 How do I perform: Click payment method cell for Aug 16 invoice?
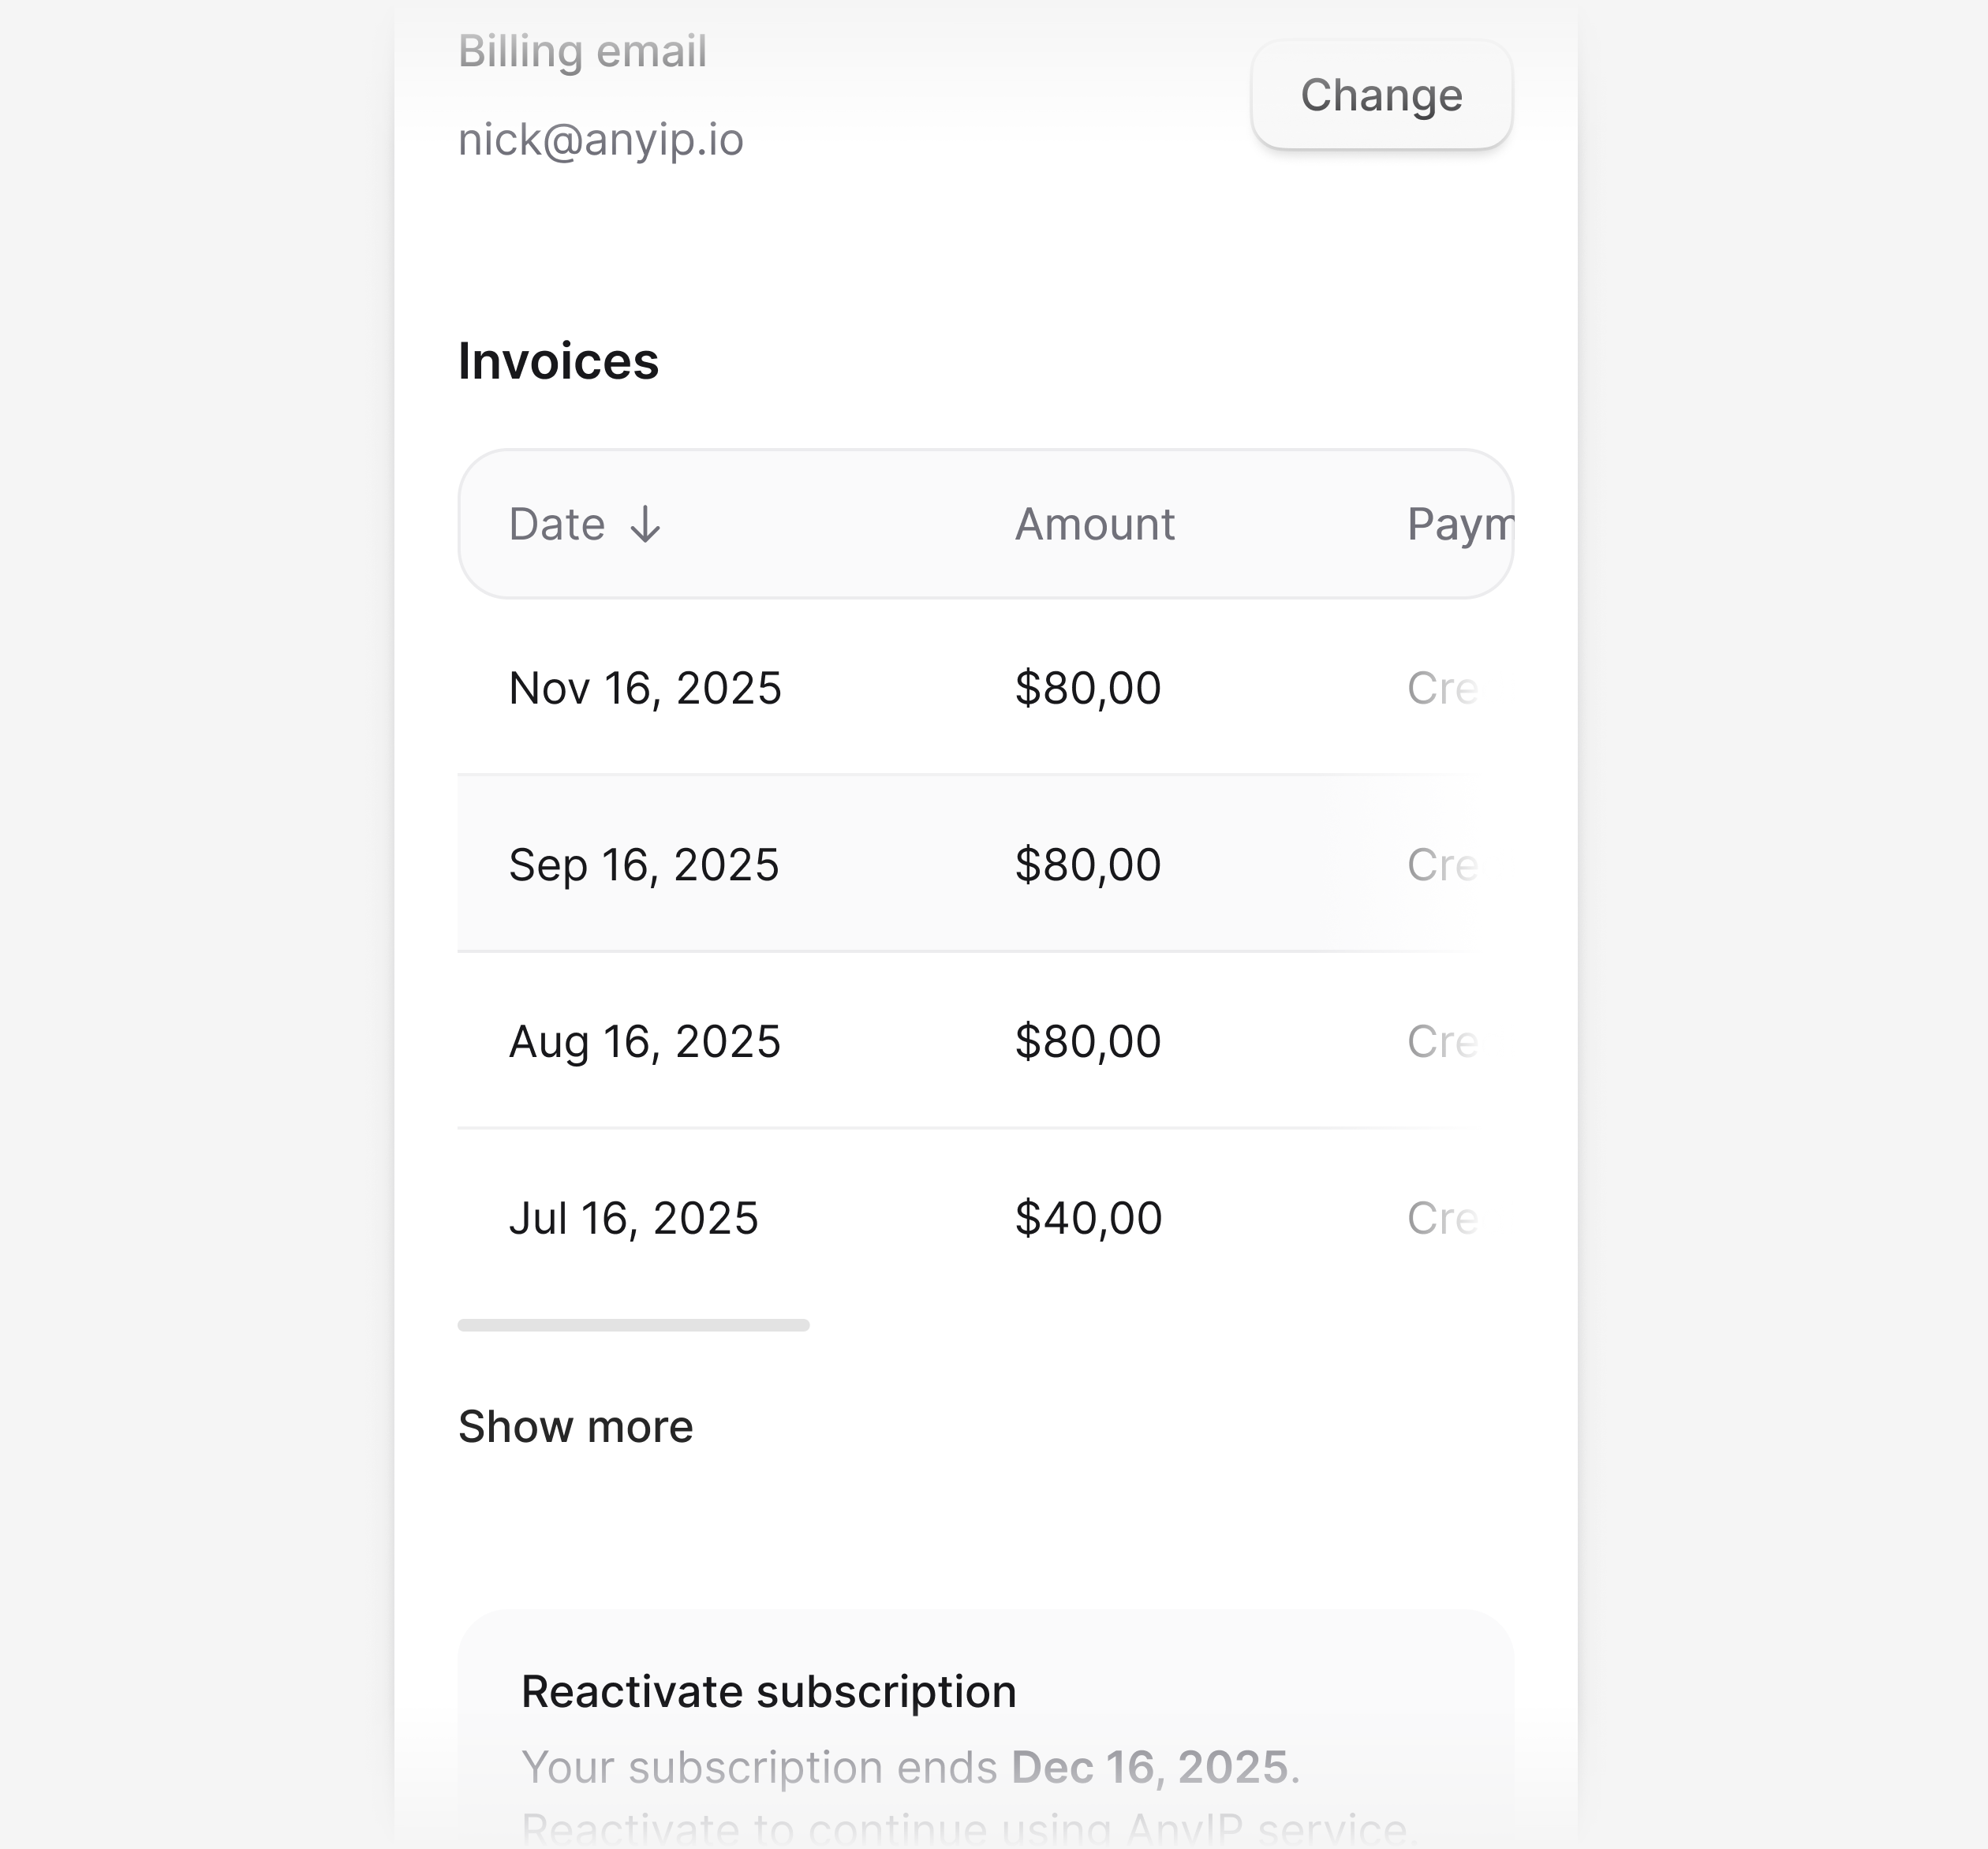click(x=1441, y=1042)
